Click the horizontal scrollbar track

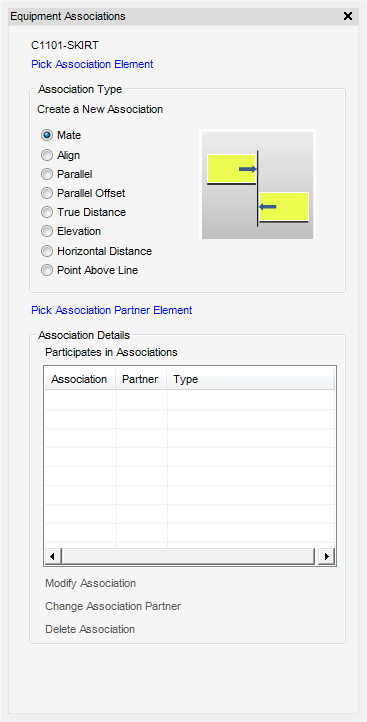click(189, 556)
